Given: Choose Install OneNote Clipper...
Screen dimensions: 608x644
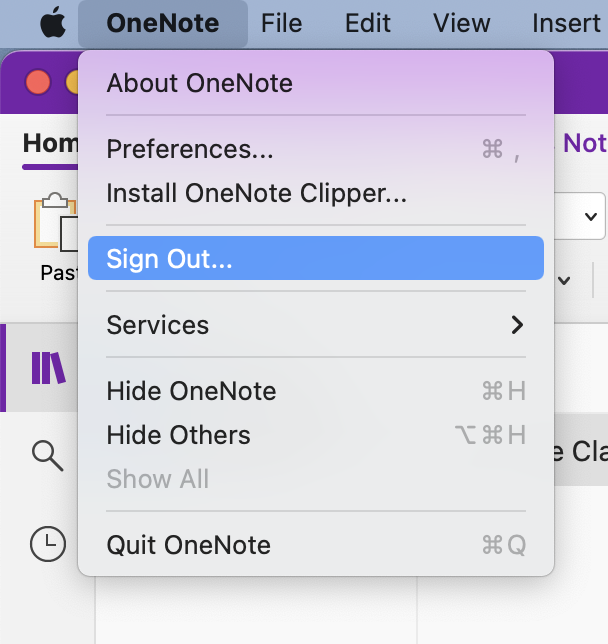Looking at the screenshot, I should 256,193.
